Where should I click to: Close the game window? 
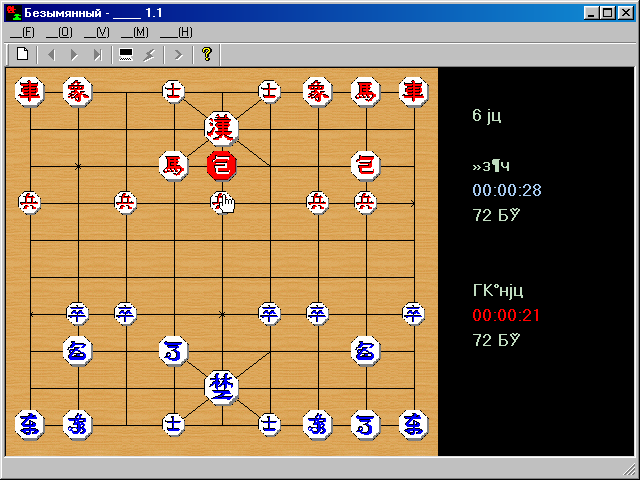tap(626, 13)
